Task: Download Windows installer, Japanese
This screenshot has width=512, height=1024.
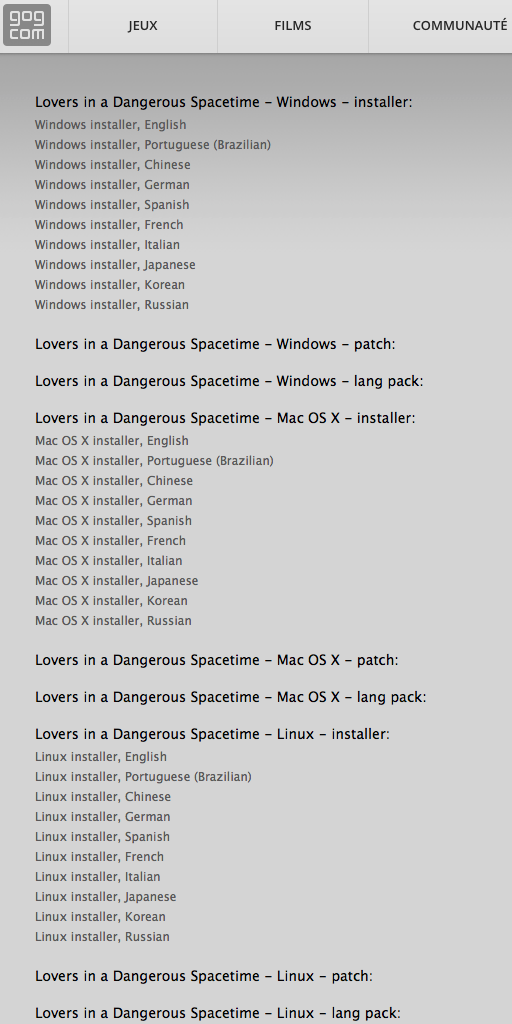Action: 115,264
